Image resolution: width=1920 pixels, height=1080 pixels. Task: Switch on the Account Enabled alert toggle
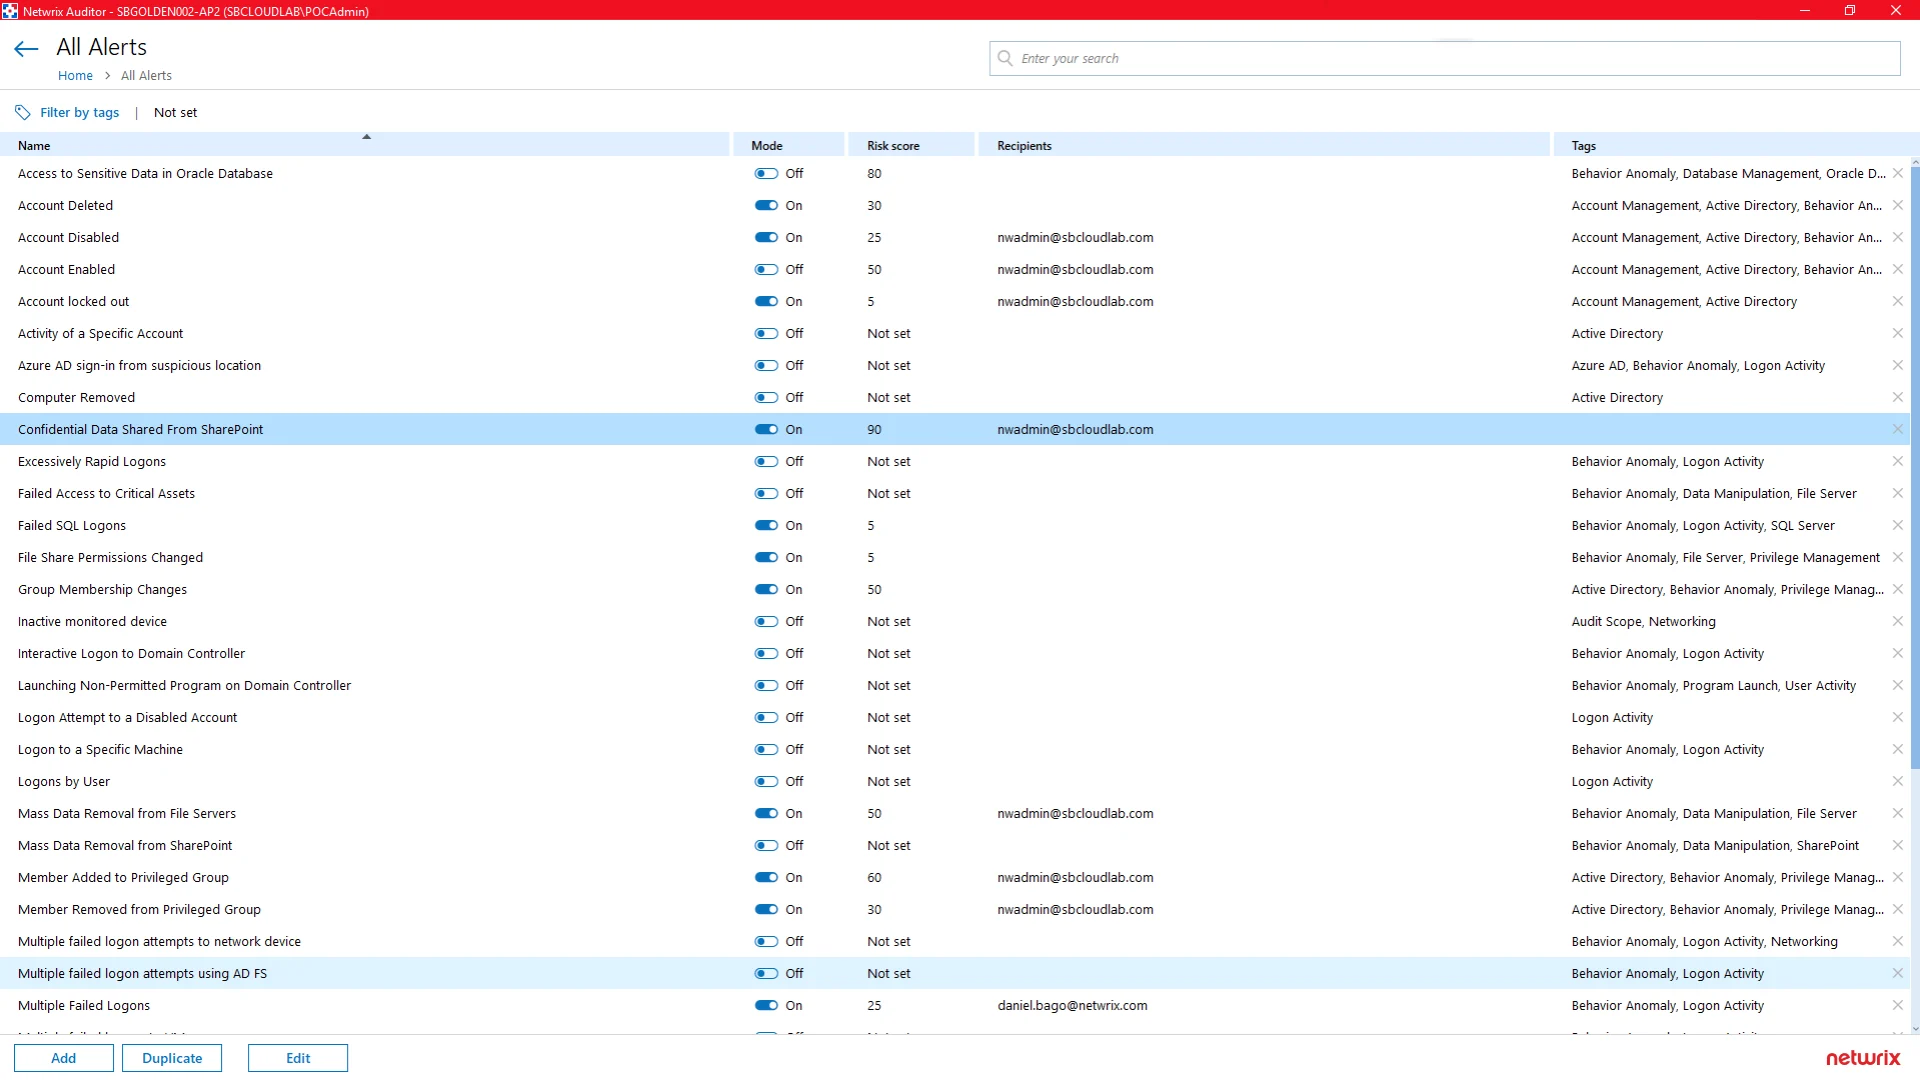(x=766, y=269)
